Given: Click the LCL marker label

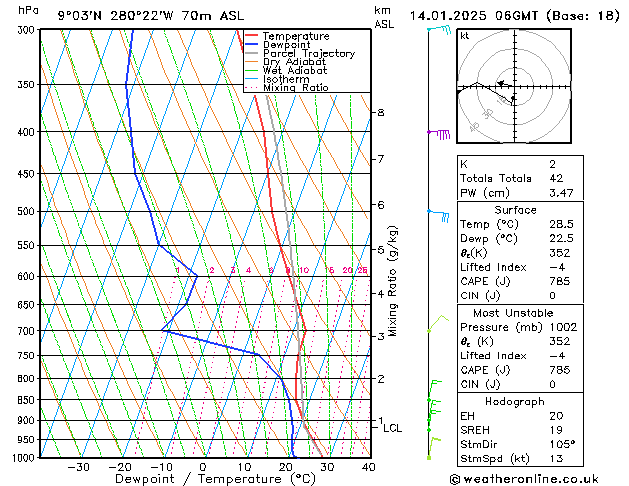Looking at the screenshot, I should (x=392, y=428).
